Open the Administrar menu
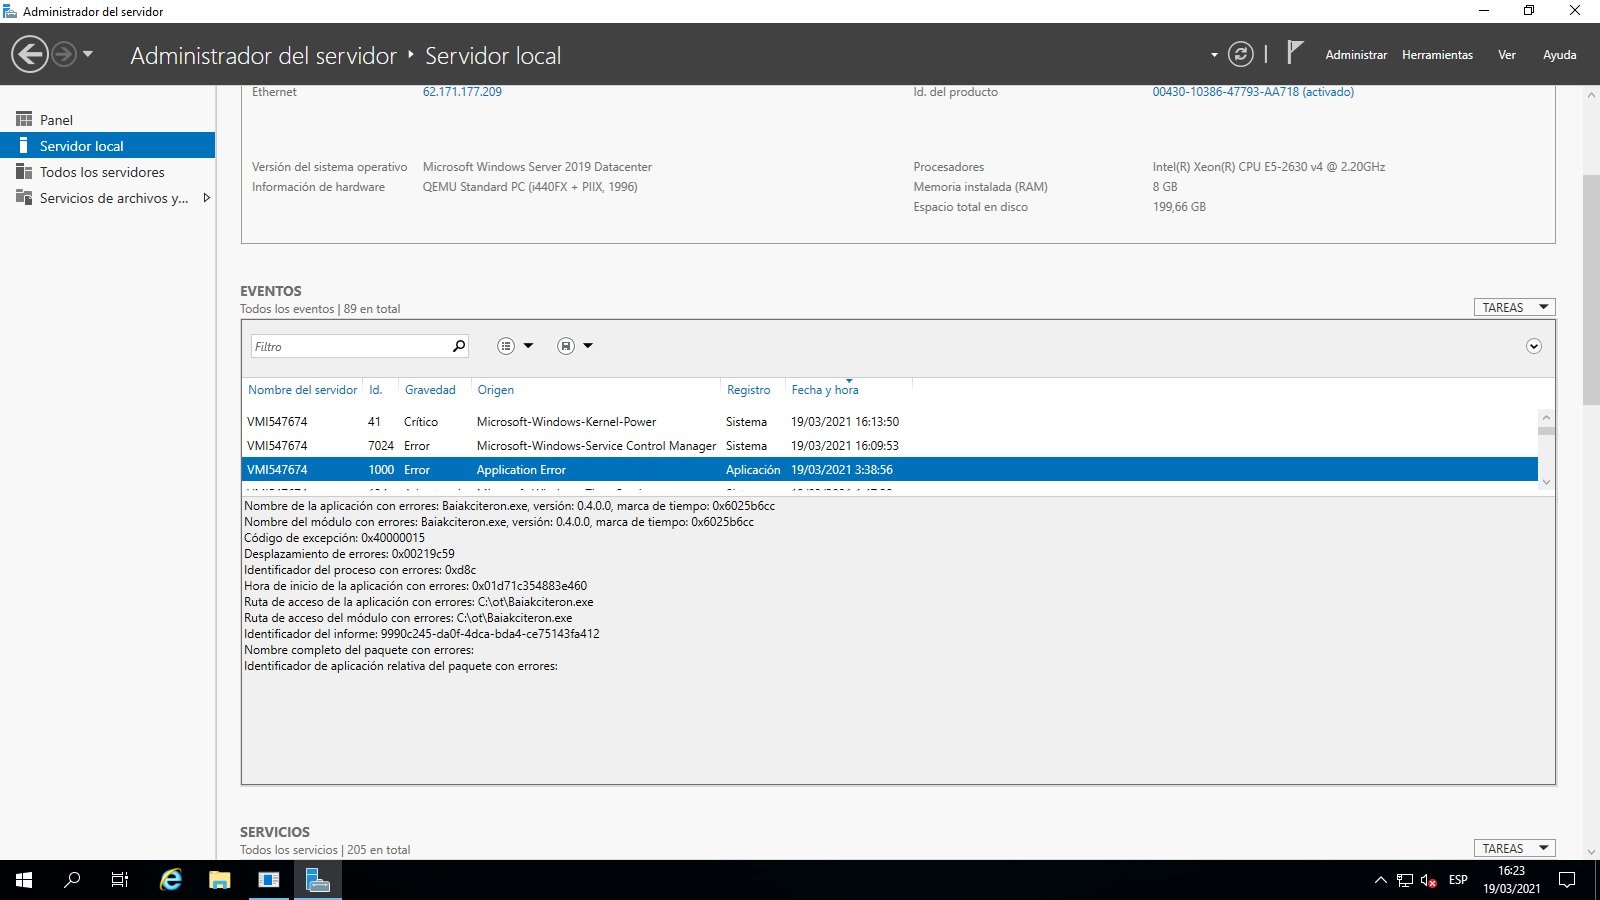Image resolution: width=1600 pixels, height=900 pixels. coord(1356,55)
